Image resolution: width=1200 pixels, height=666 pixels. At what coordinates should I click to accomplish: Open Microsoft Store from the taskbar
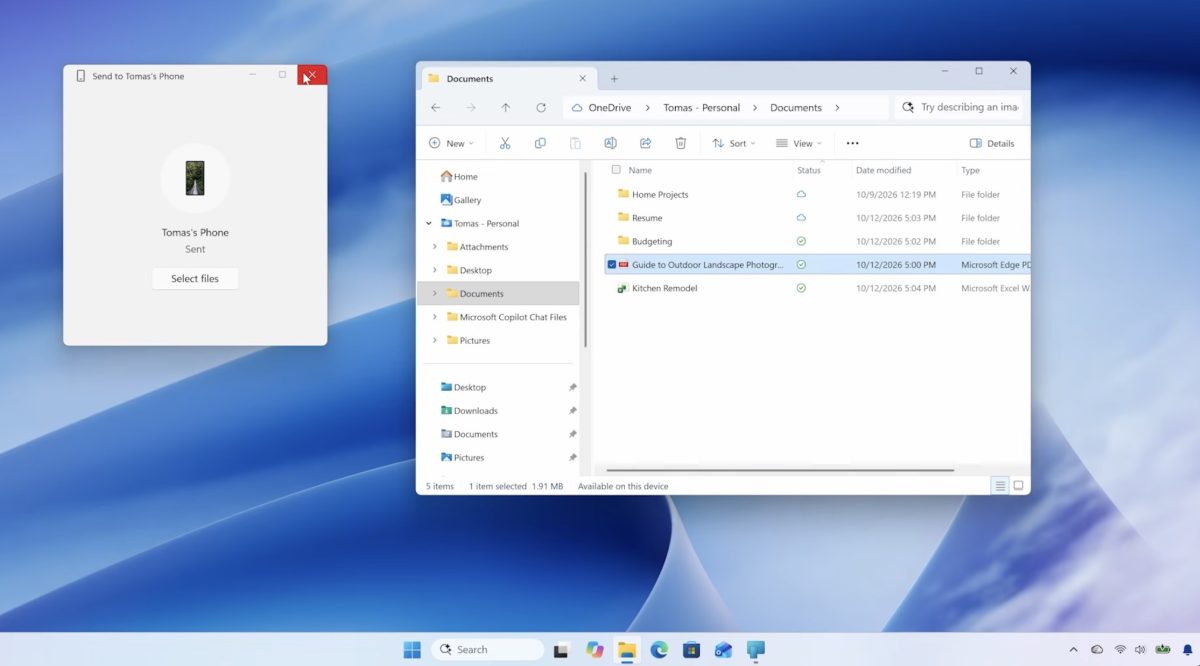coord(691,649)
